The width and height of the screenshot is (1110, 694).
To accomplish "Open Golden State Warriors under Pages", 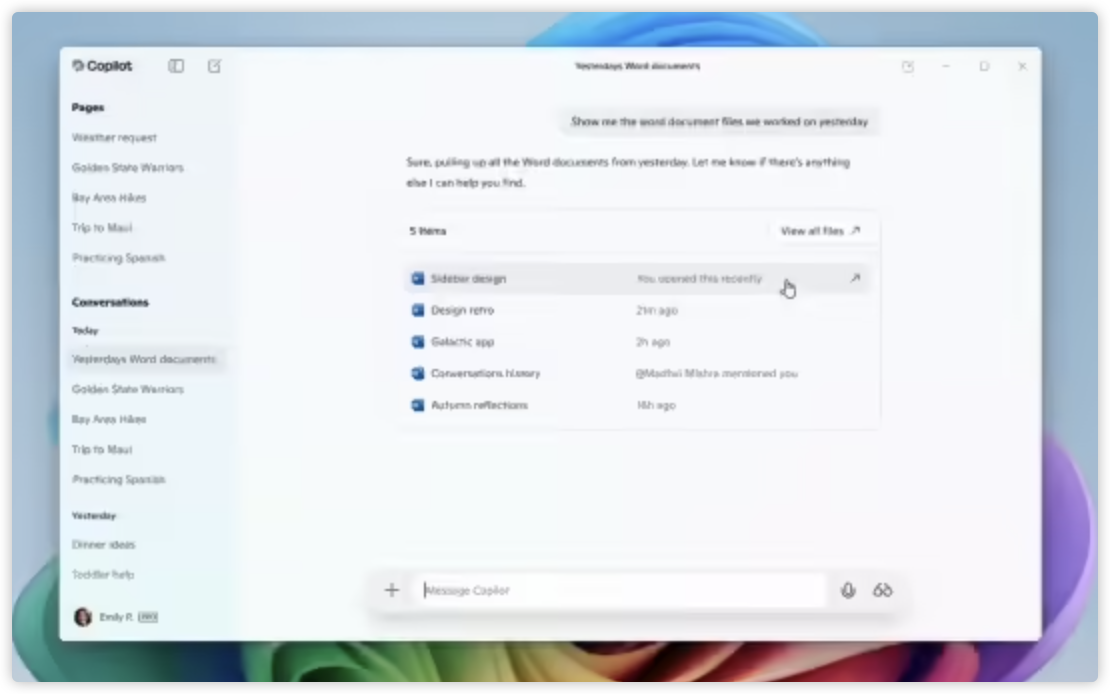I will [127, 168].
